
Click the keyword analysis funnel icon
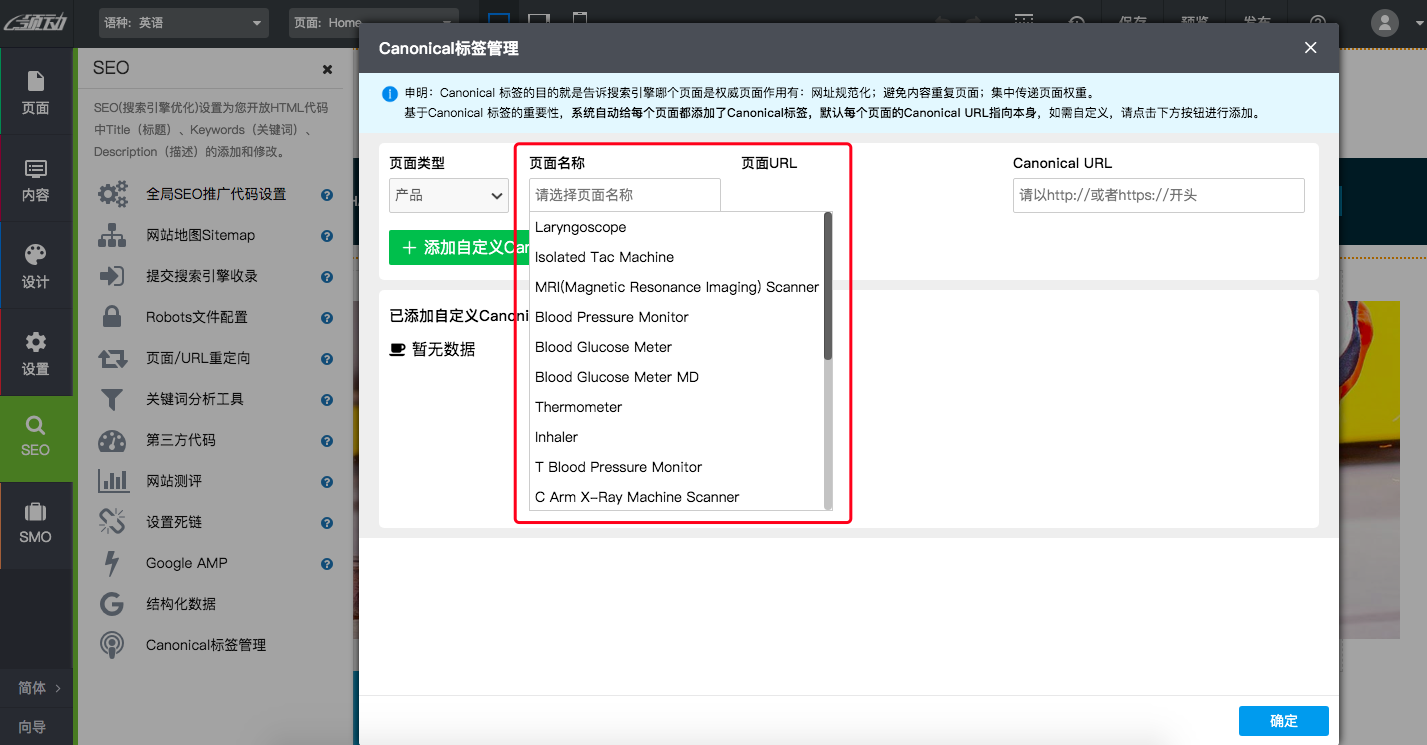point(112,400)
